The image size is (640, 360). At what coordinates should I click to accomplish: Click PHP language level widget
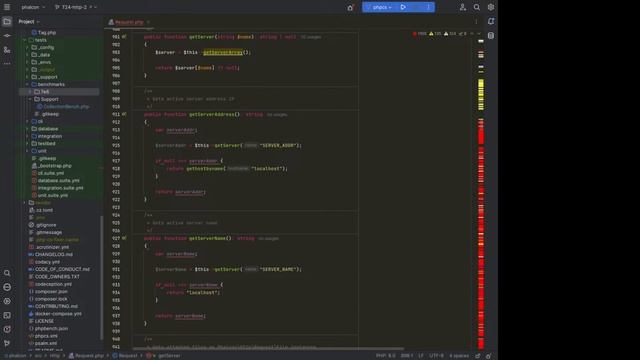[x=386, y=356]
